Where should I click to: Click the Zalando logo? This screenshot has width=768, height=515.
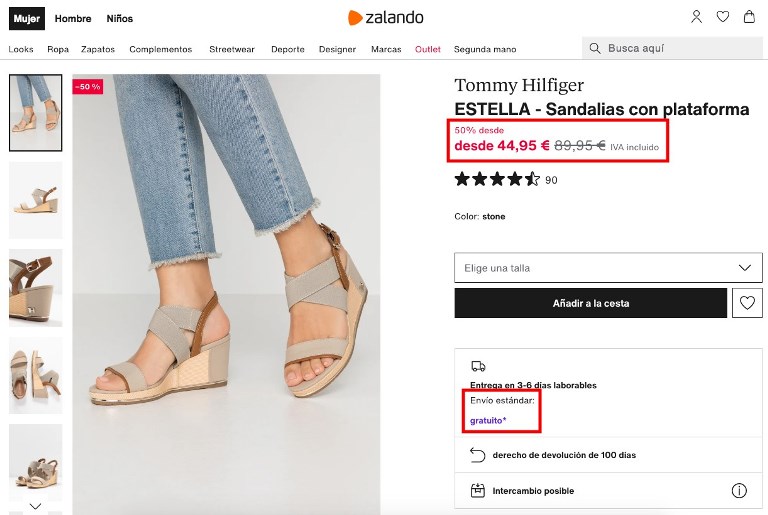tap(385, 17)
